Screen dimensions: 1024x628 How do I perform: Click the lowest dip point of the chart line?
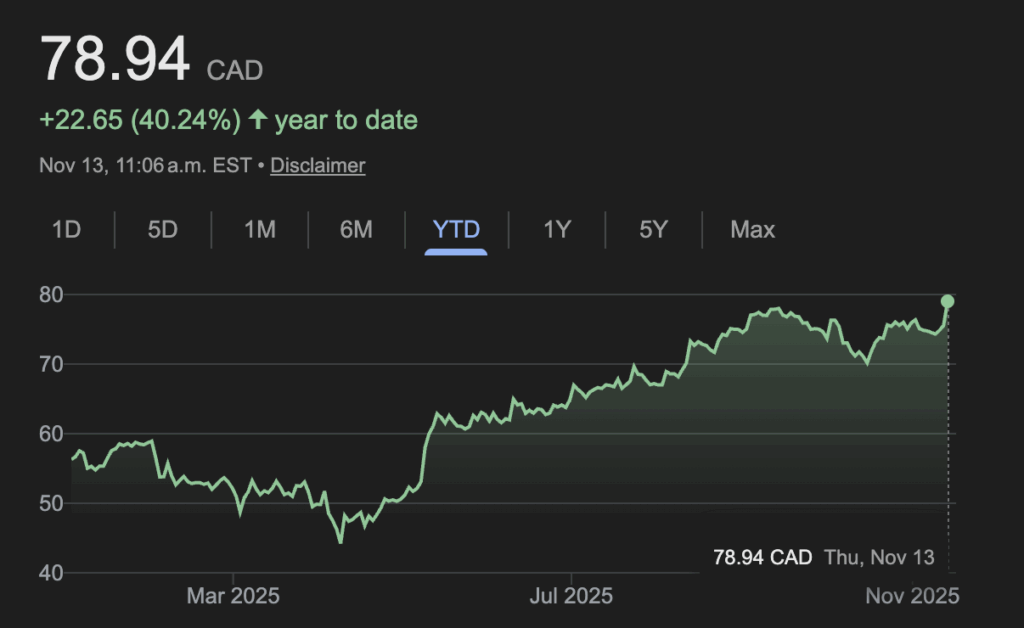click(340, 542)
